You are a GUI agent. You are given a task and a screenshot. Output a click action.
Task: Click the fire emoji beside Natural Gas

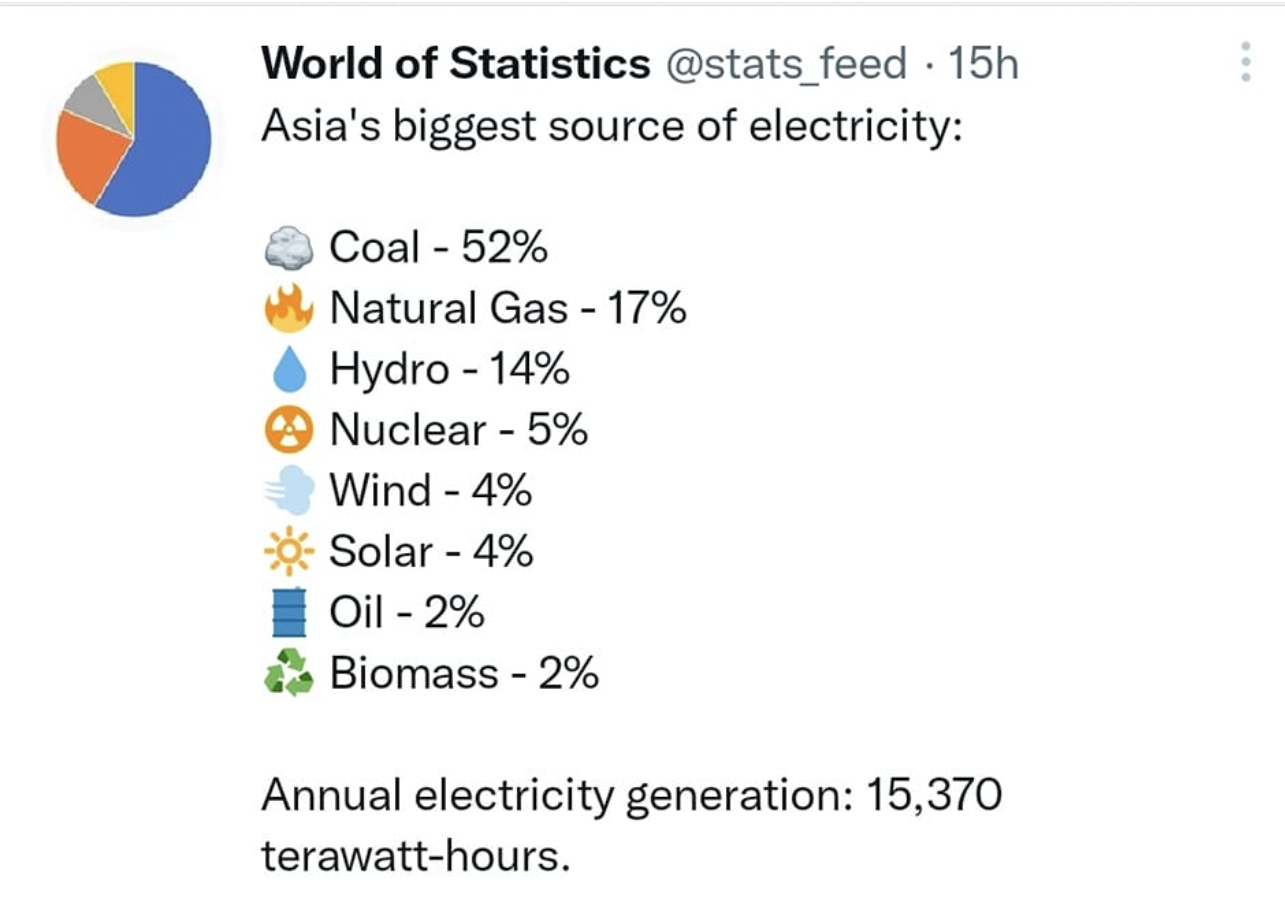pos(289,308)
